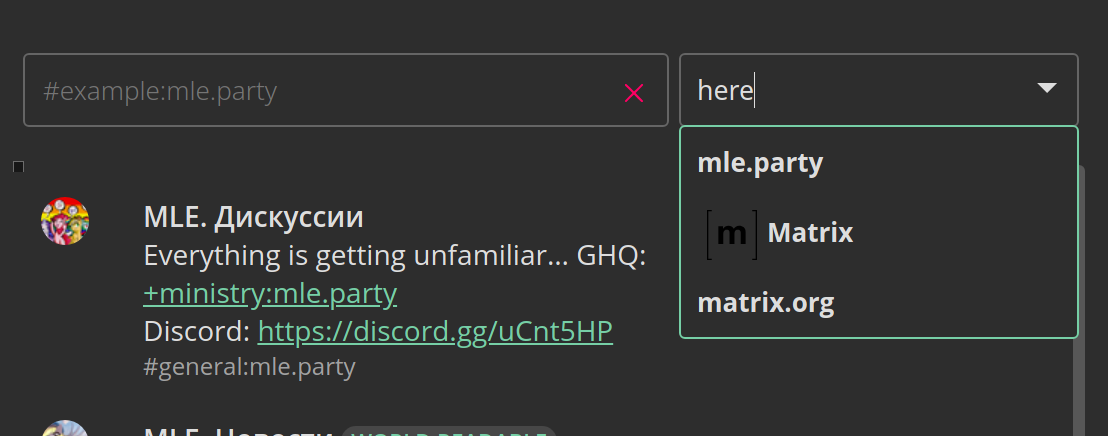This screenshot has height=436, width=1108.
Task: Follow the +ministry:mle.party community link
Action: click(270, 293)
